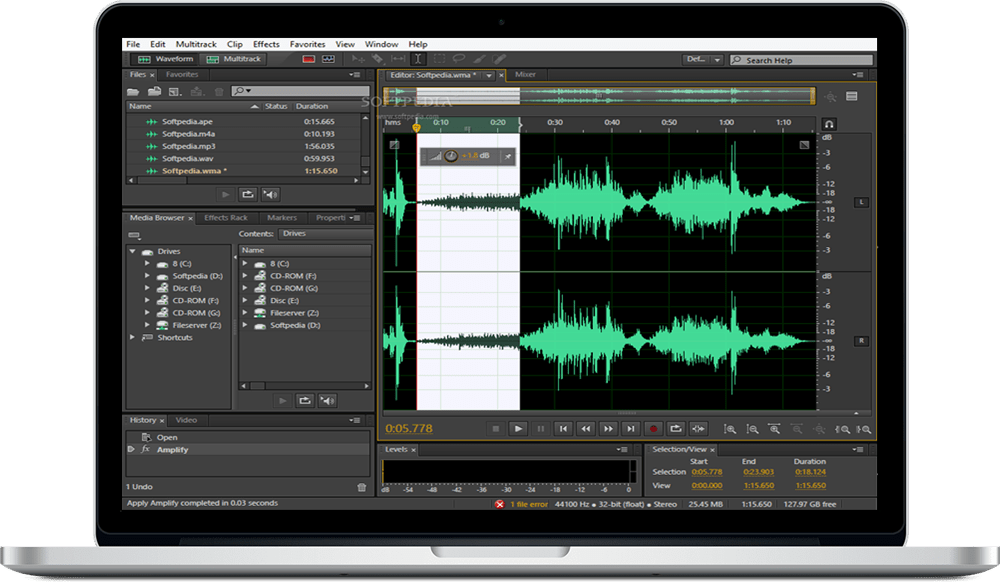The height and width of the screenshot is (582, 1000).
Task: Select the Spot Healing Brush tool
Action: coord(499,59)
